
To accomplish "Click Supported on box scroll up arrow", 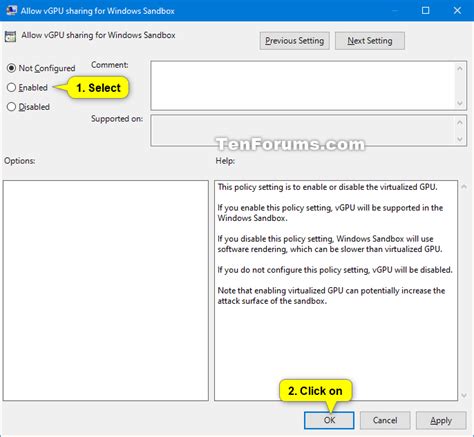I will [x=460, y=122].
